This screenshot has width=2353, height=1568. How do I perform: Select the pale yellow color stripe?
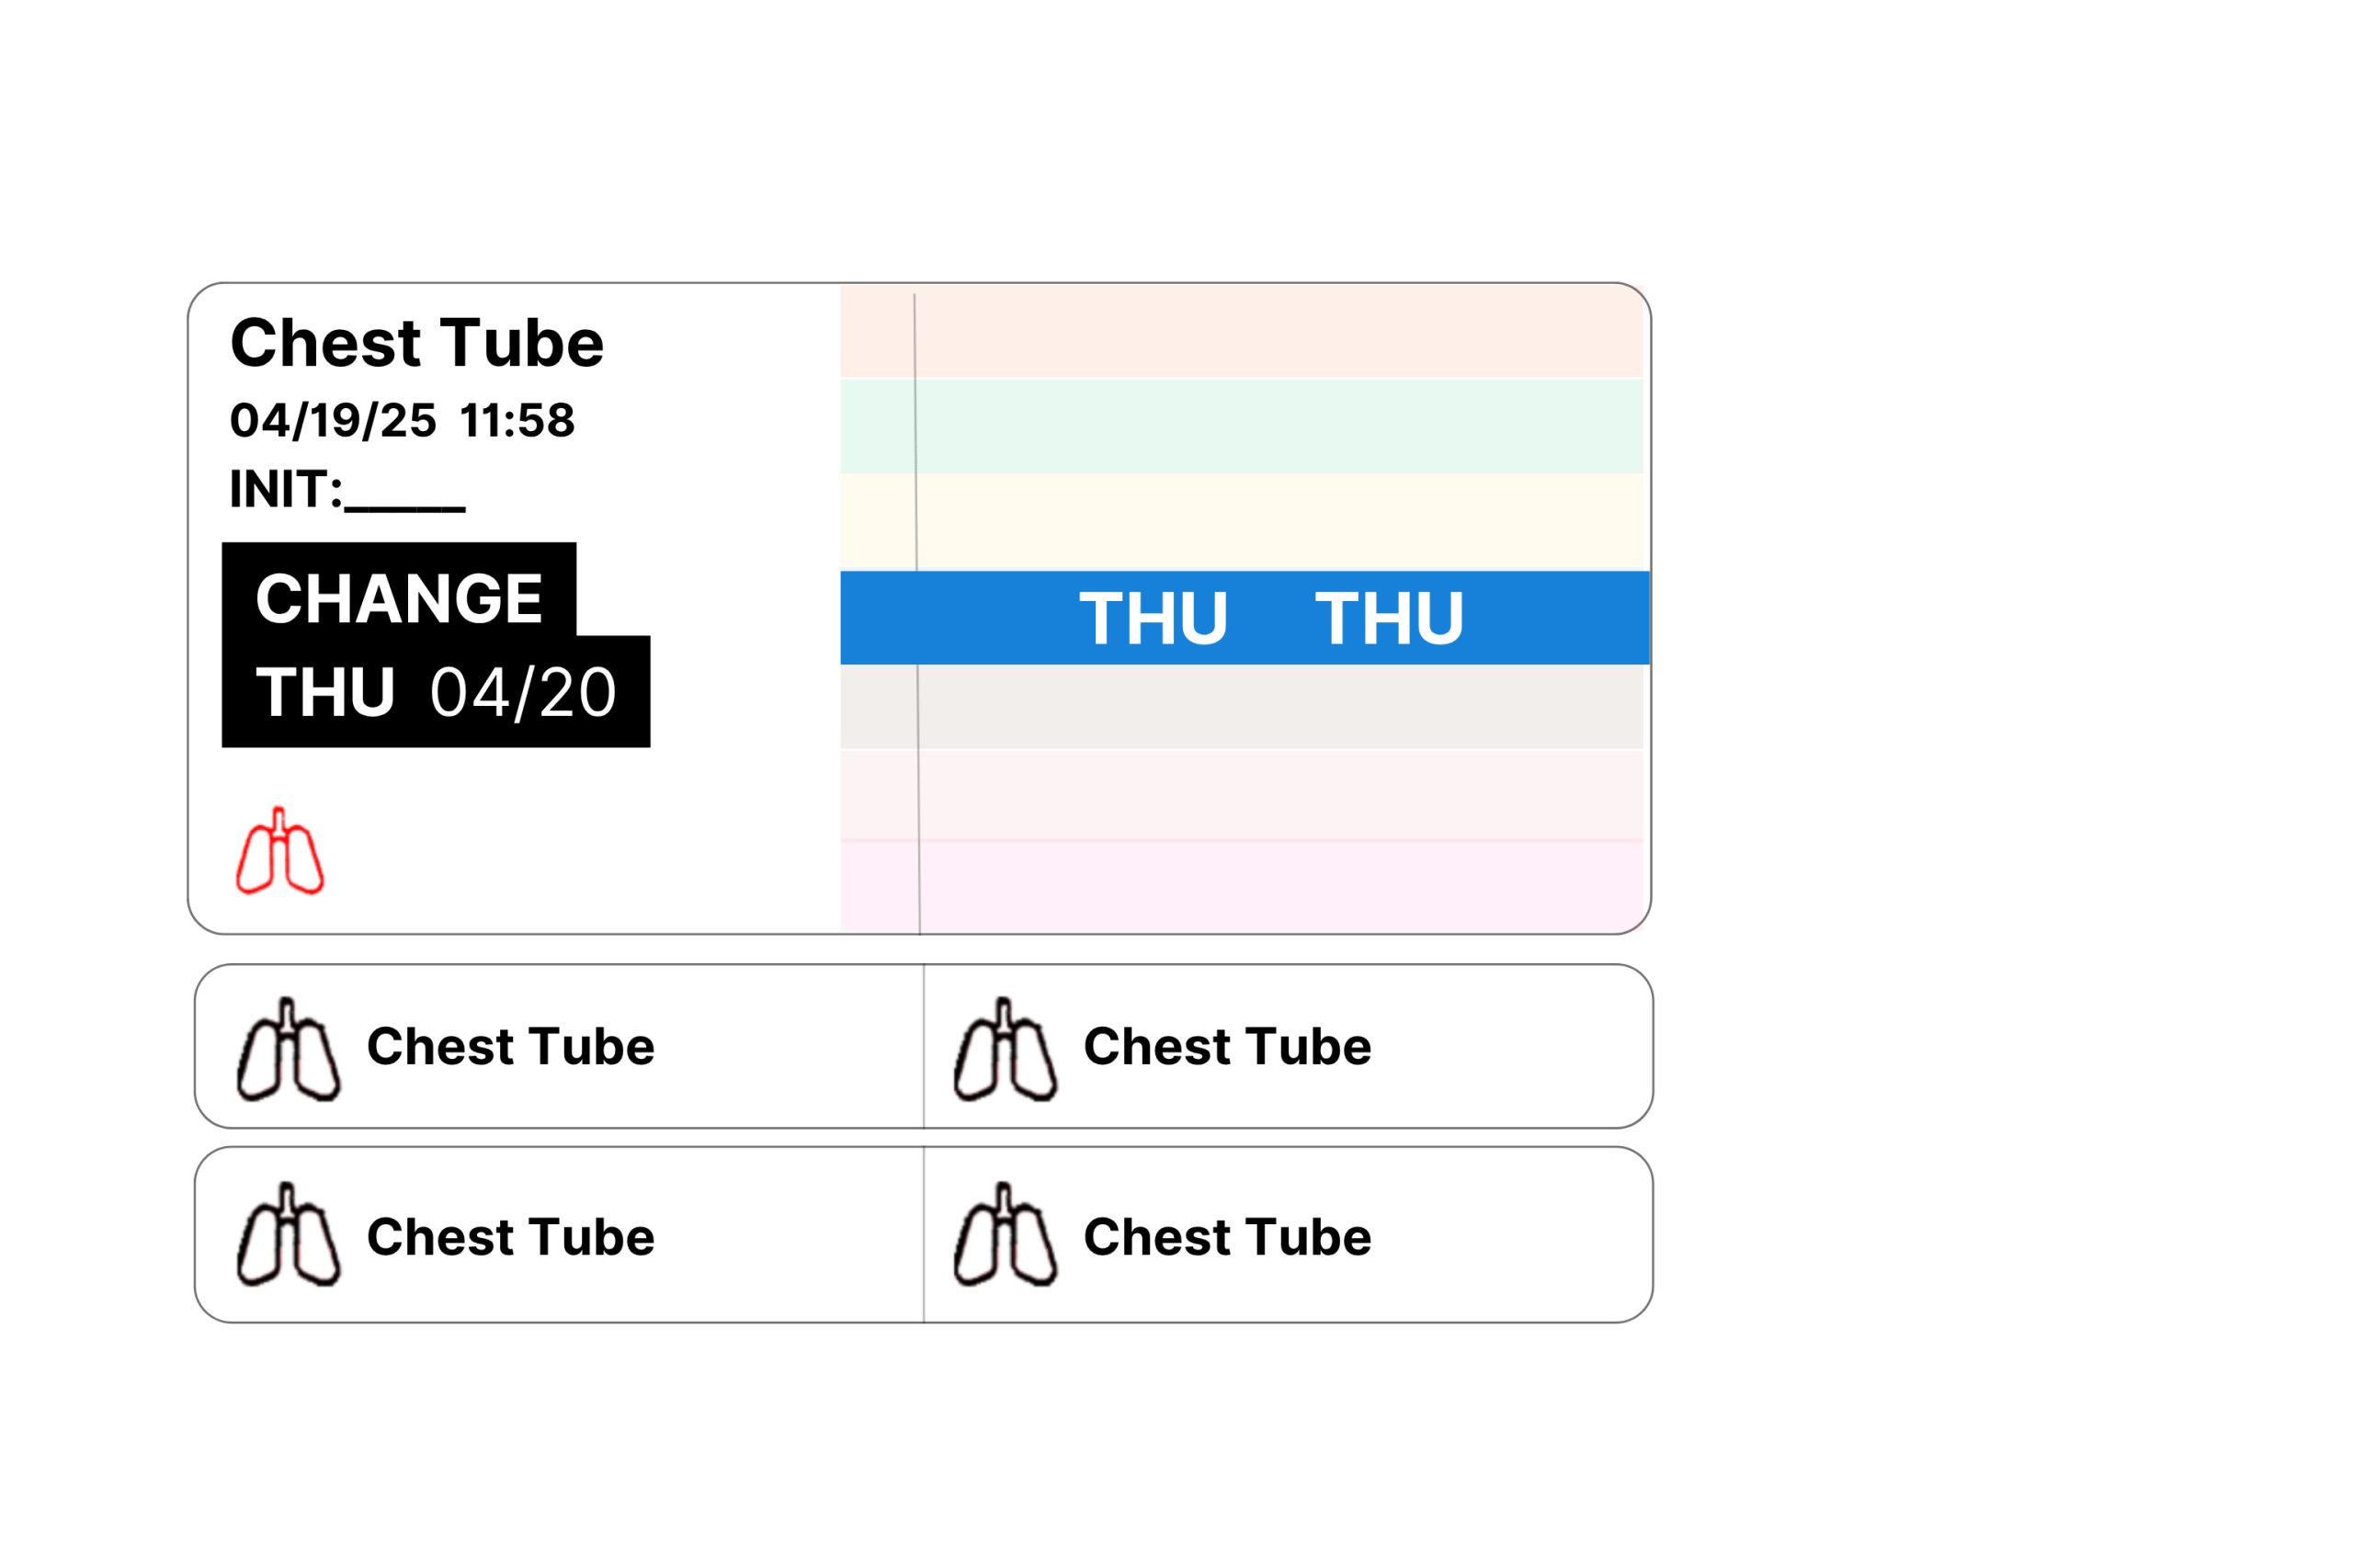click(1242, 521)
